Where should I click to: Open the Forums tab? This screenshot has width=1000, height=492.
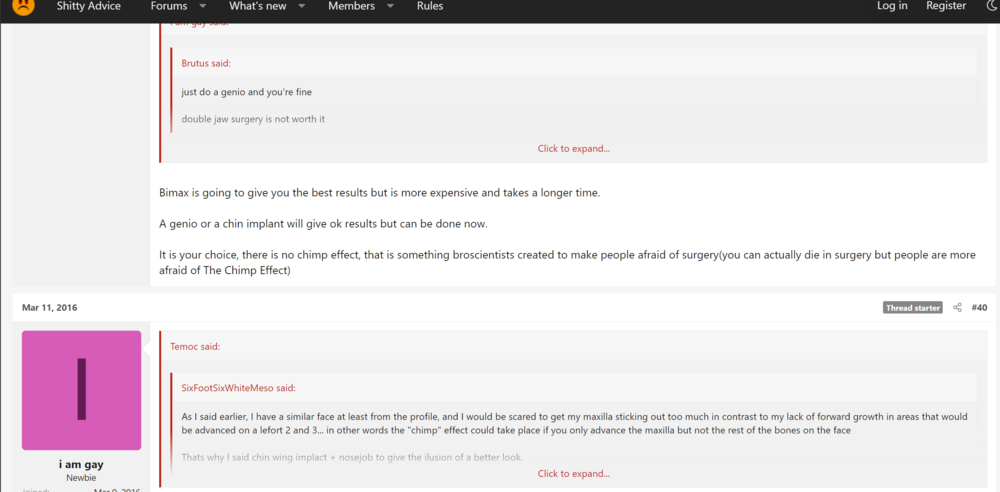click(x=169, y=6)
